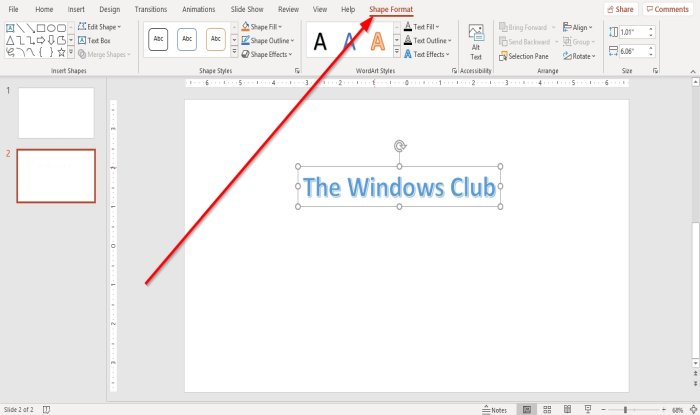Switch to Reading View
This screenshot has height=415, width=700.
(567, 410)
